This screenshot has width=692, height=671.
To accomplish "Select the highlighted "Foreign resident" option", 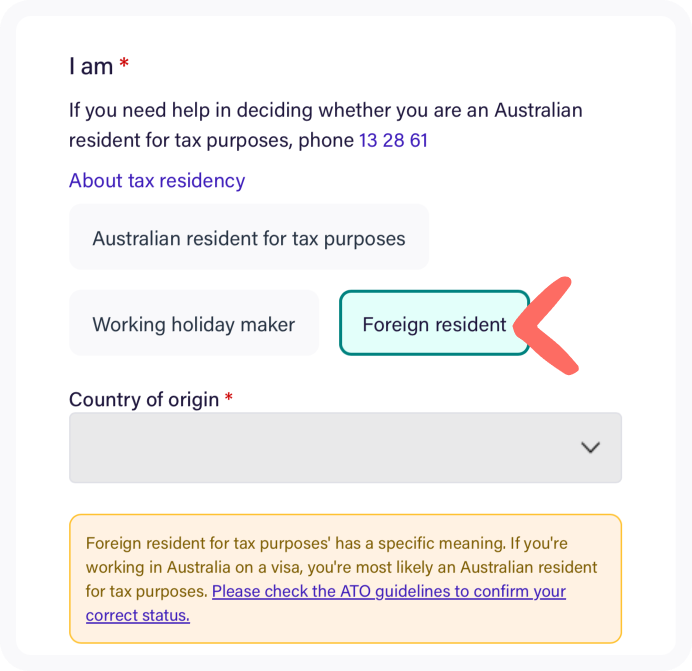I will tap(434, 324).
